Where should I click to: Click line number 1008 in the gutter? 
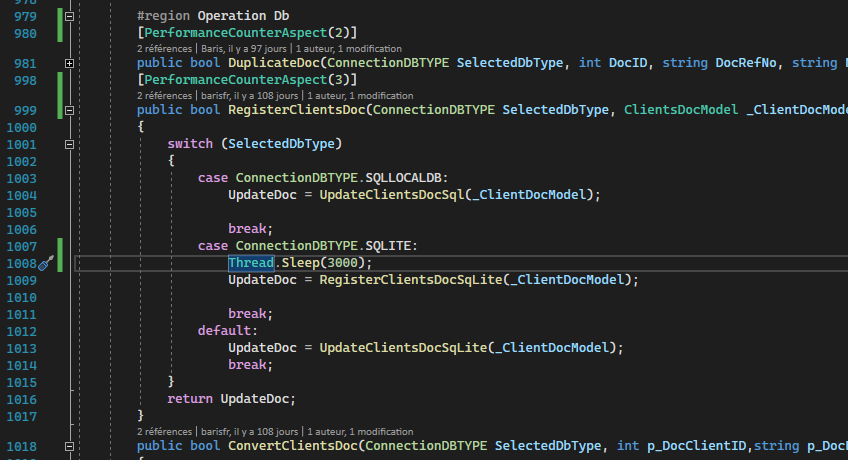(20, 263)
